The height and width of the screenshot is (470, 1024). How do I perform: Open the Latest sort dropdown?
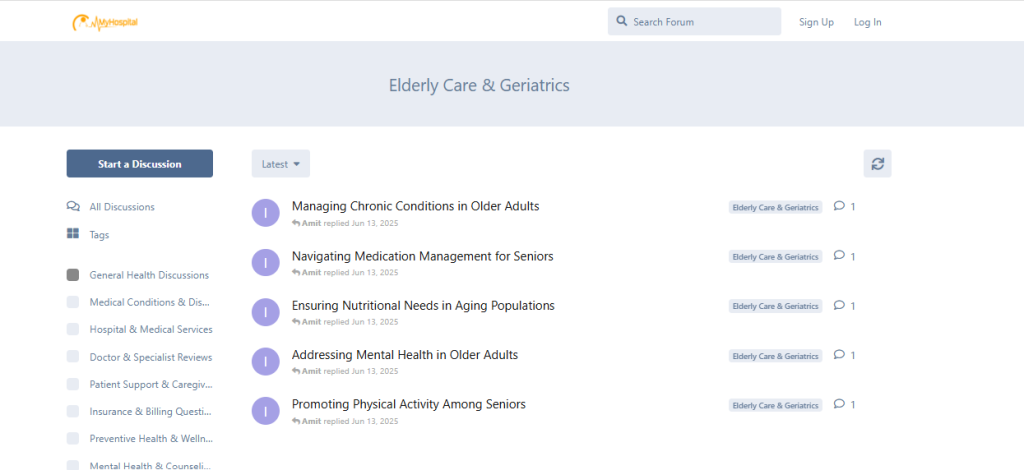click(x=280, y=164)
